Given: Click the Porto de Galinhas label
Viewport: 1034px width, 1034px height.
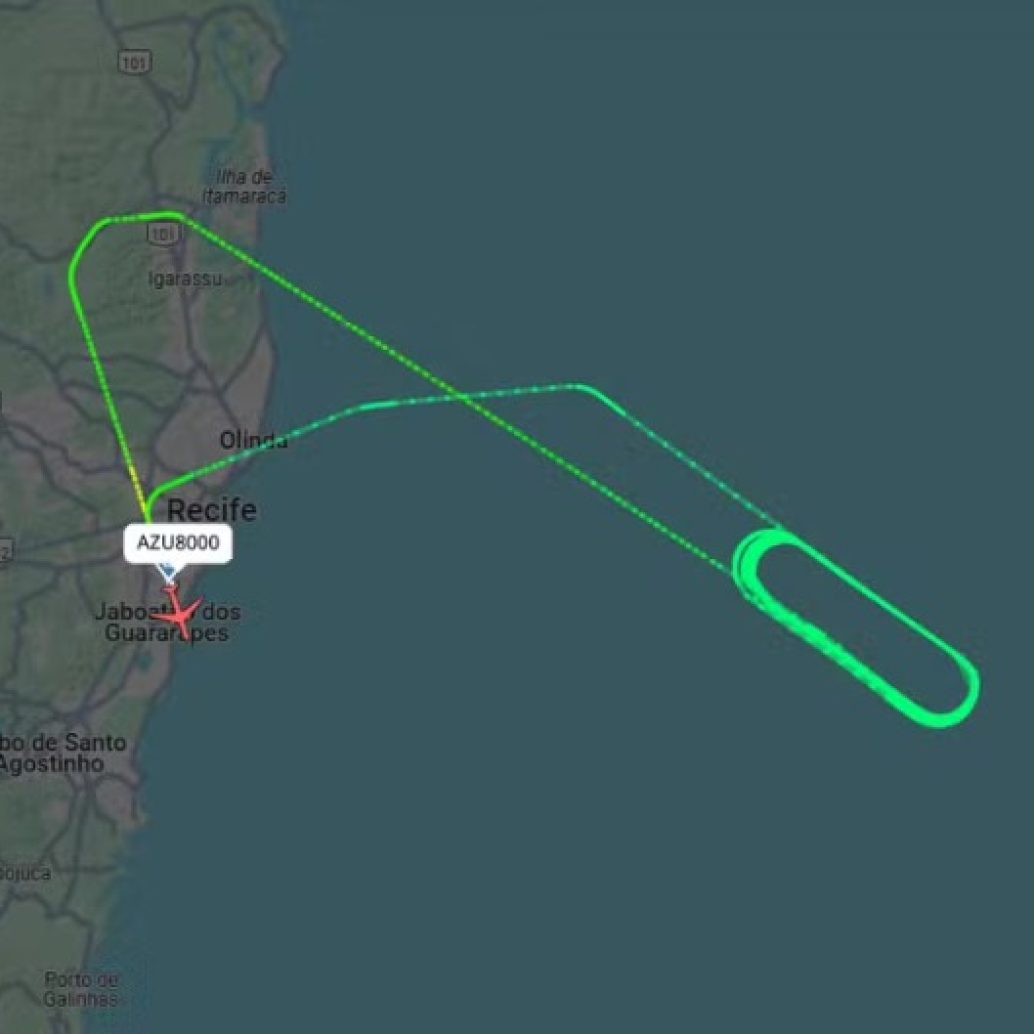Looking at the screenshot, I should [x=81, y=989].
